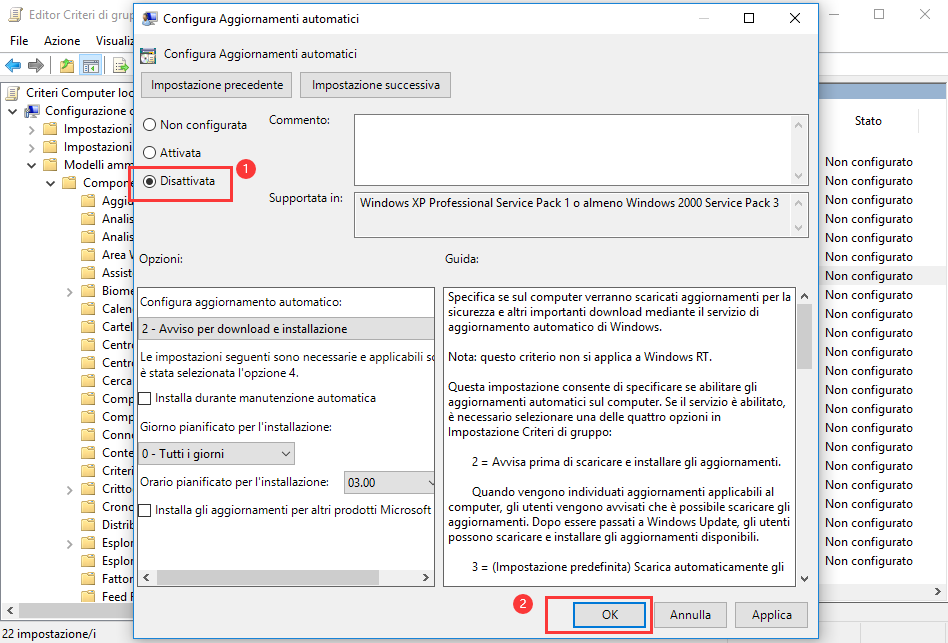Viewport: 948px width, 643px height.
Task: Click the folder icon next to Cartel
Action: click(88, 326)
